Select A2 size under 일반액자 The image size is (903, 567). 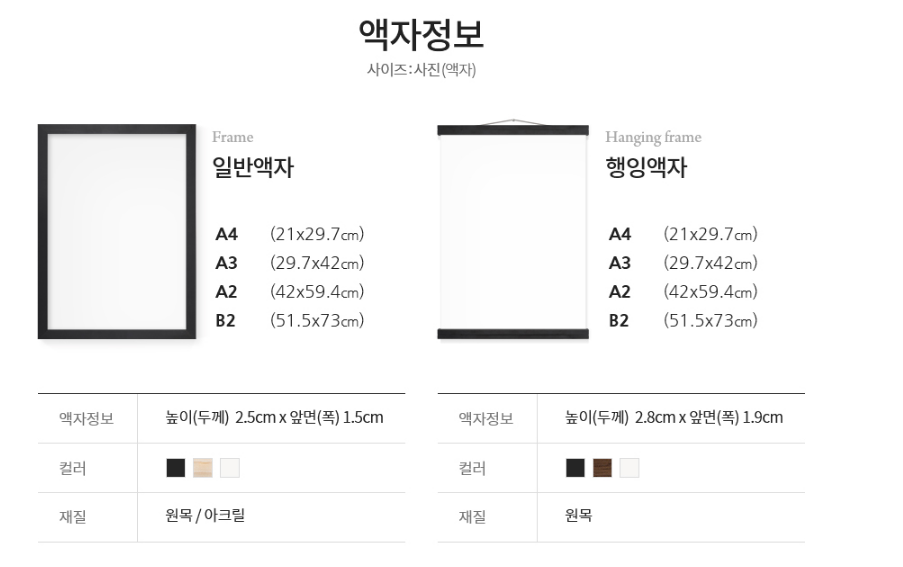[290, 292]
